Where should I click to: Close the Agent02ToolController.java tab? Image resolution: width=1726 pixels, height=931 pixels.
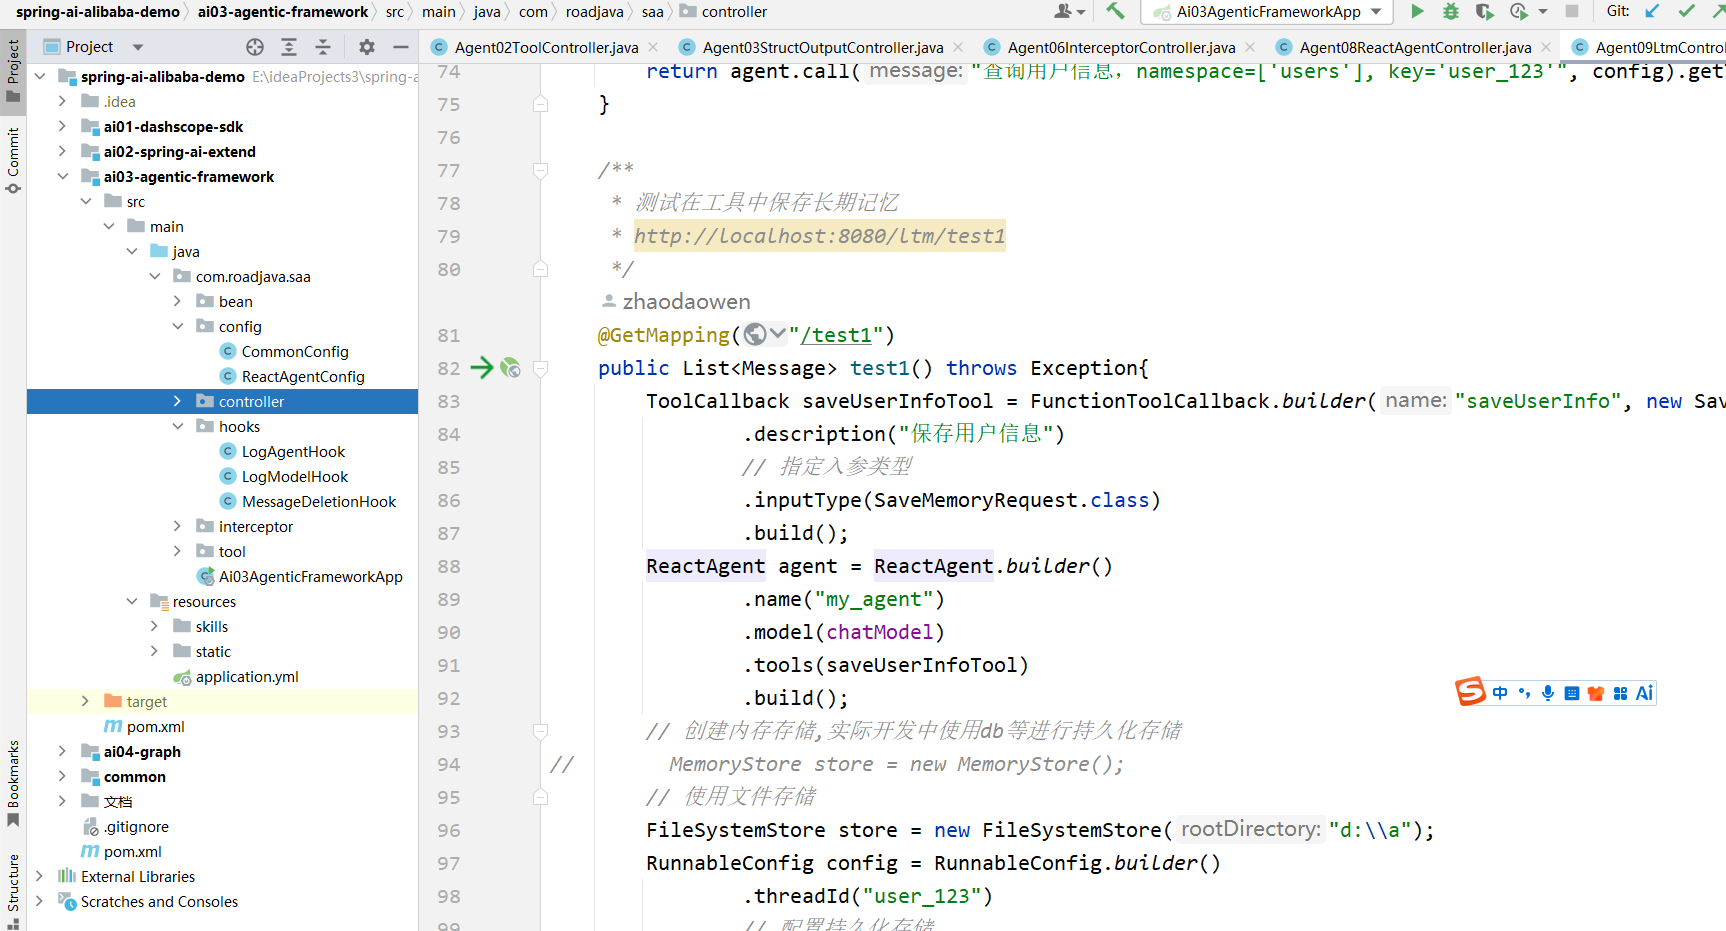click(653, 47)
